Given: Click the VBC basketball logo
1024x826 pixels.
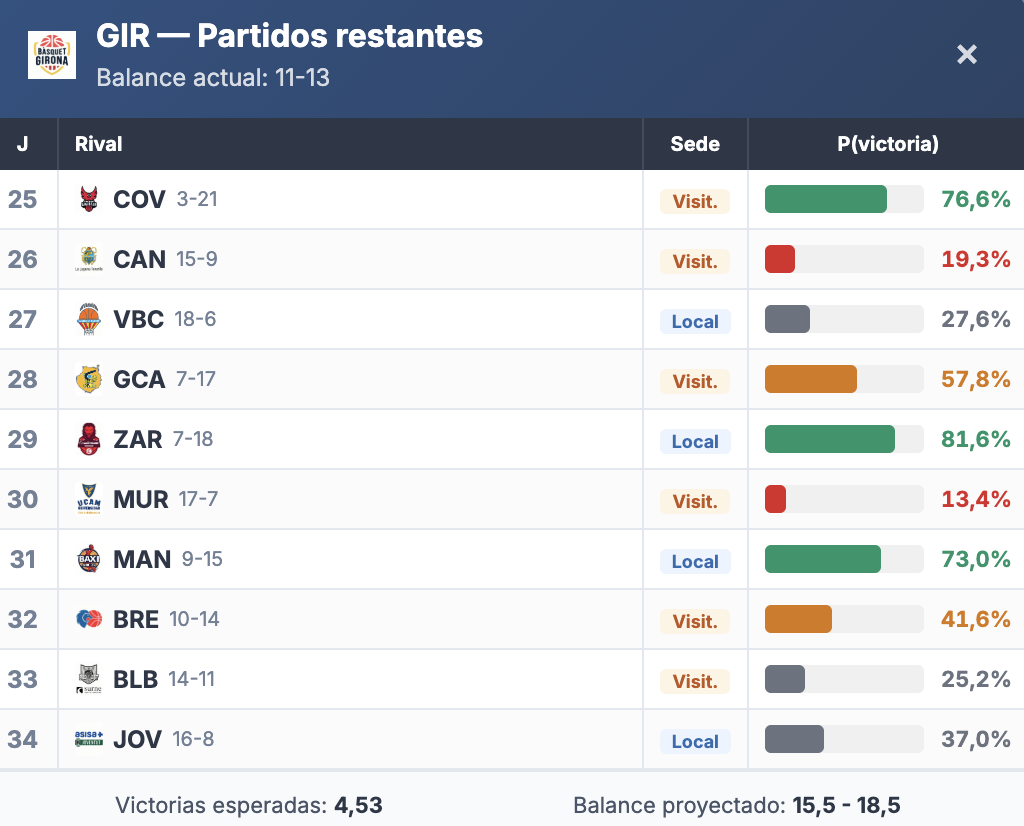Looking at the screenshot, I should coord(89,319).
